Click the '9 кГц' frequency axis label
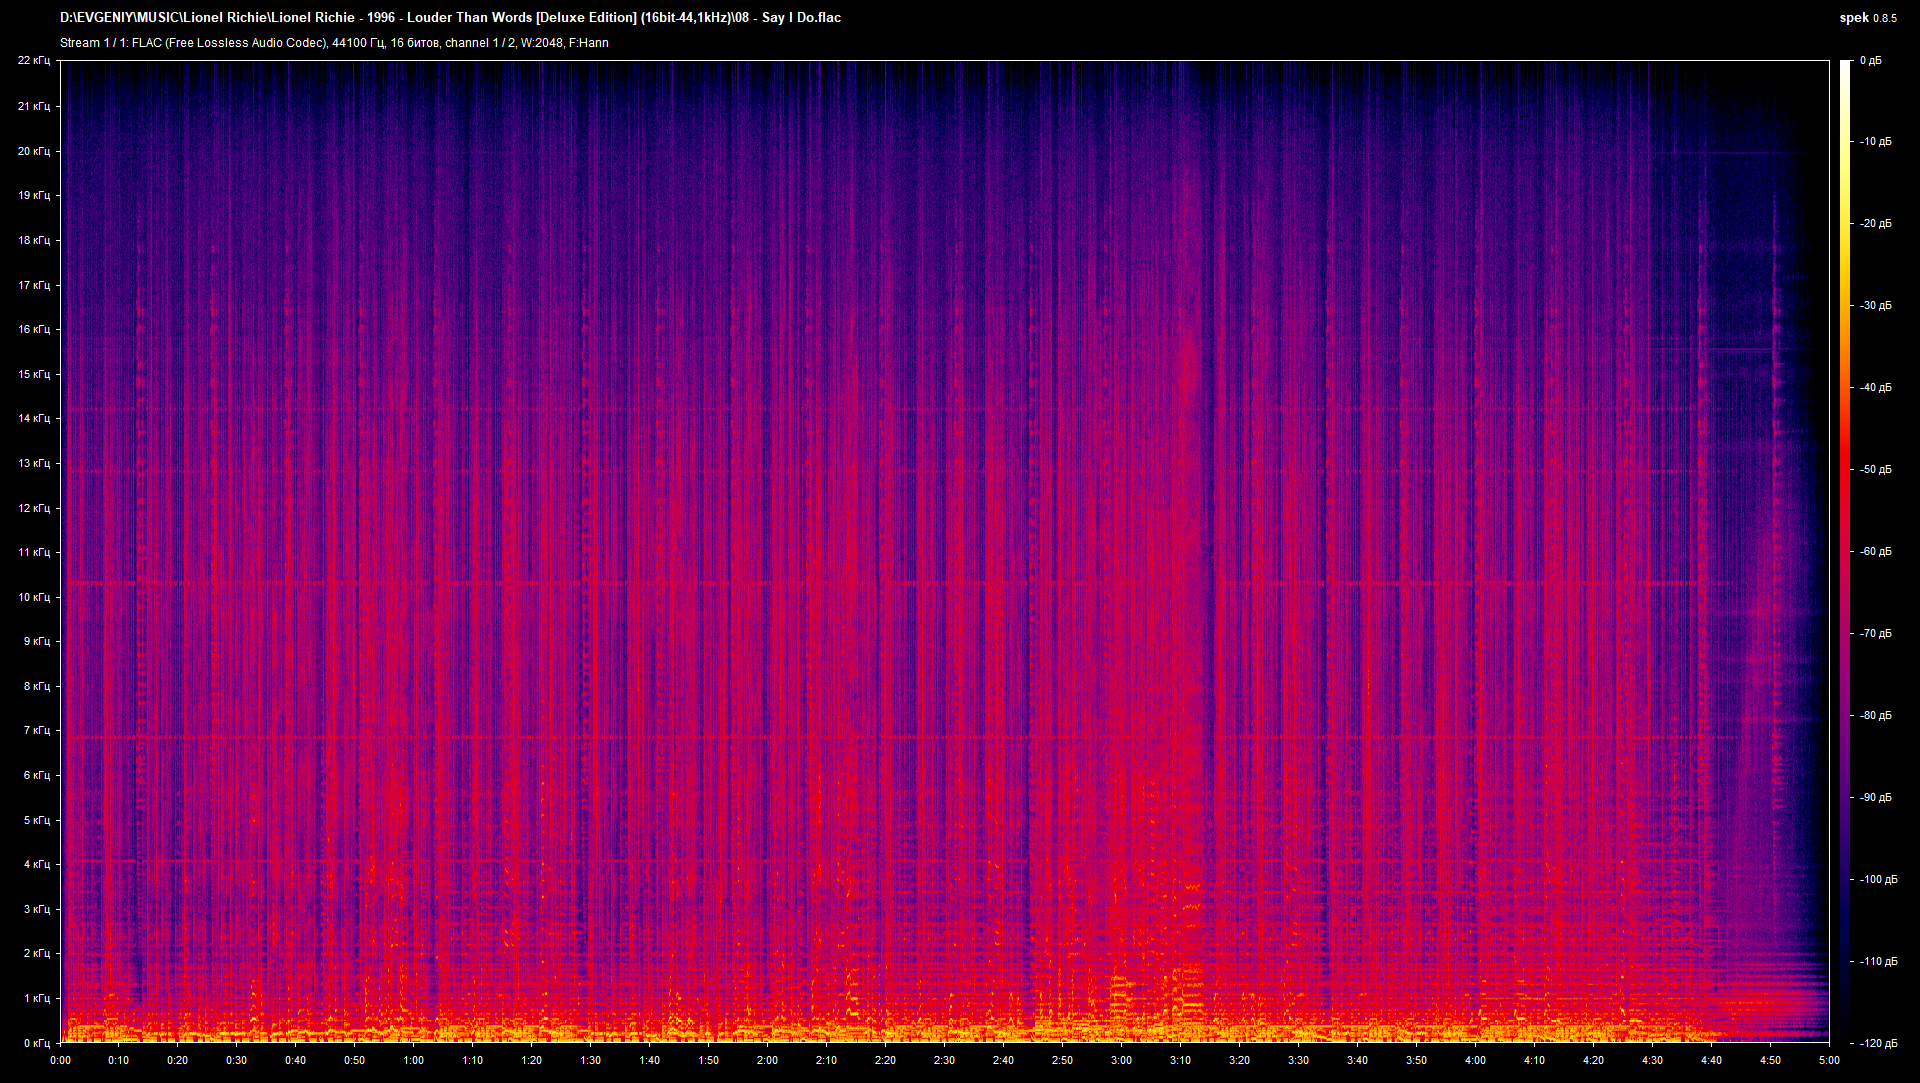 37,641
